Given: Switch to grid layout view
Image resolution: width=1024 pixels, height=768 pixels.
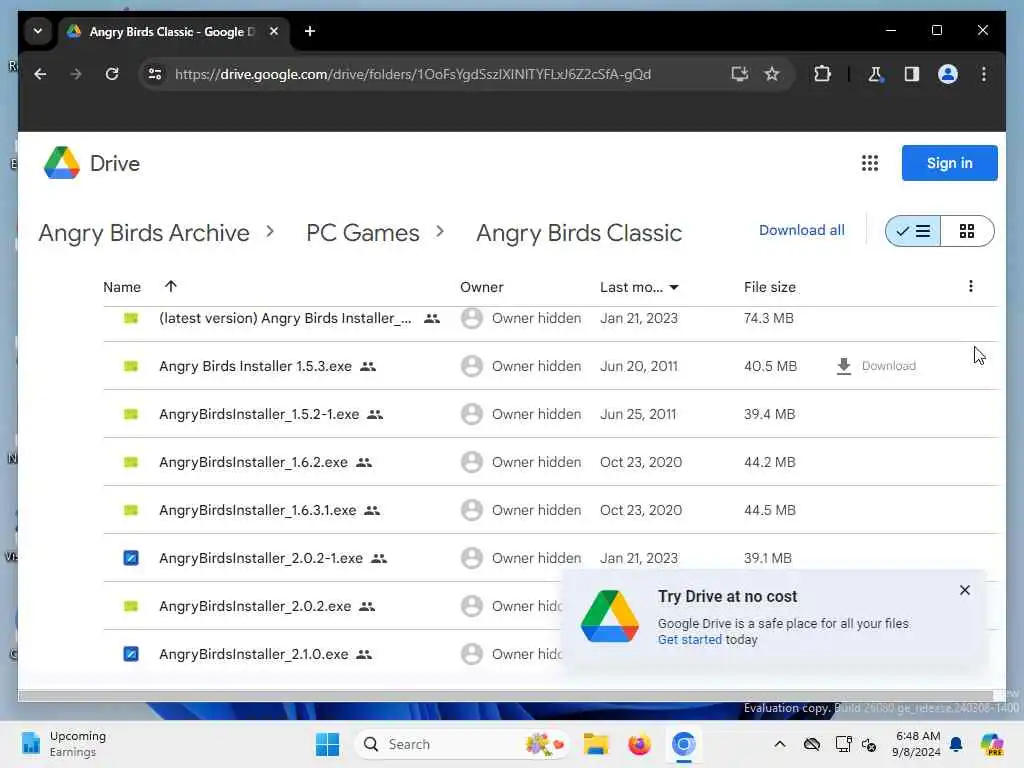Looking at the screenshot, I should click(x=967, y=231).
